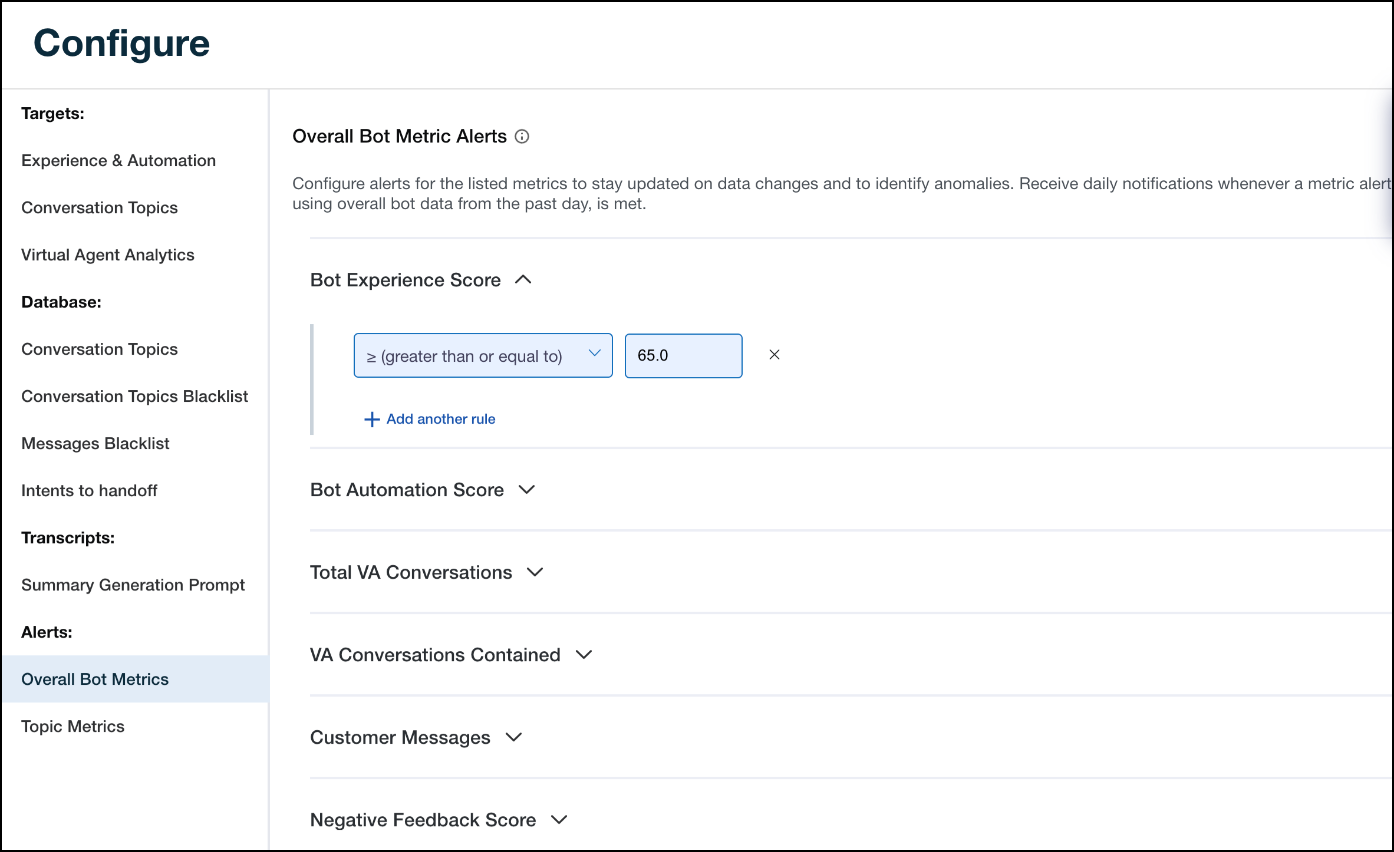Expand the Bot Automation Score section
1394x852 pixels.
point(526,490)
